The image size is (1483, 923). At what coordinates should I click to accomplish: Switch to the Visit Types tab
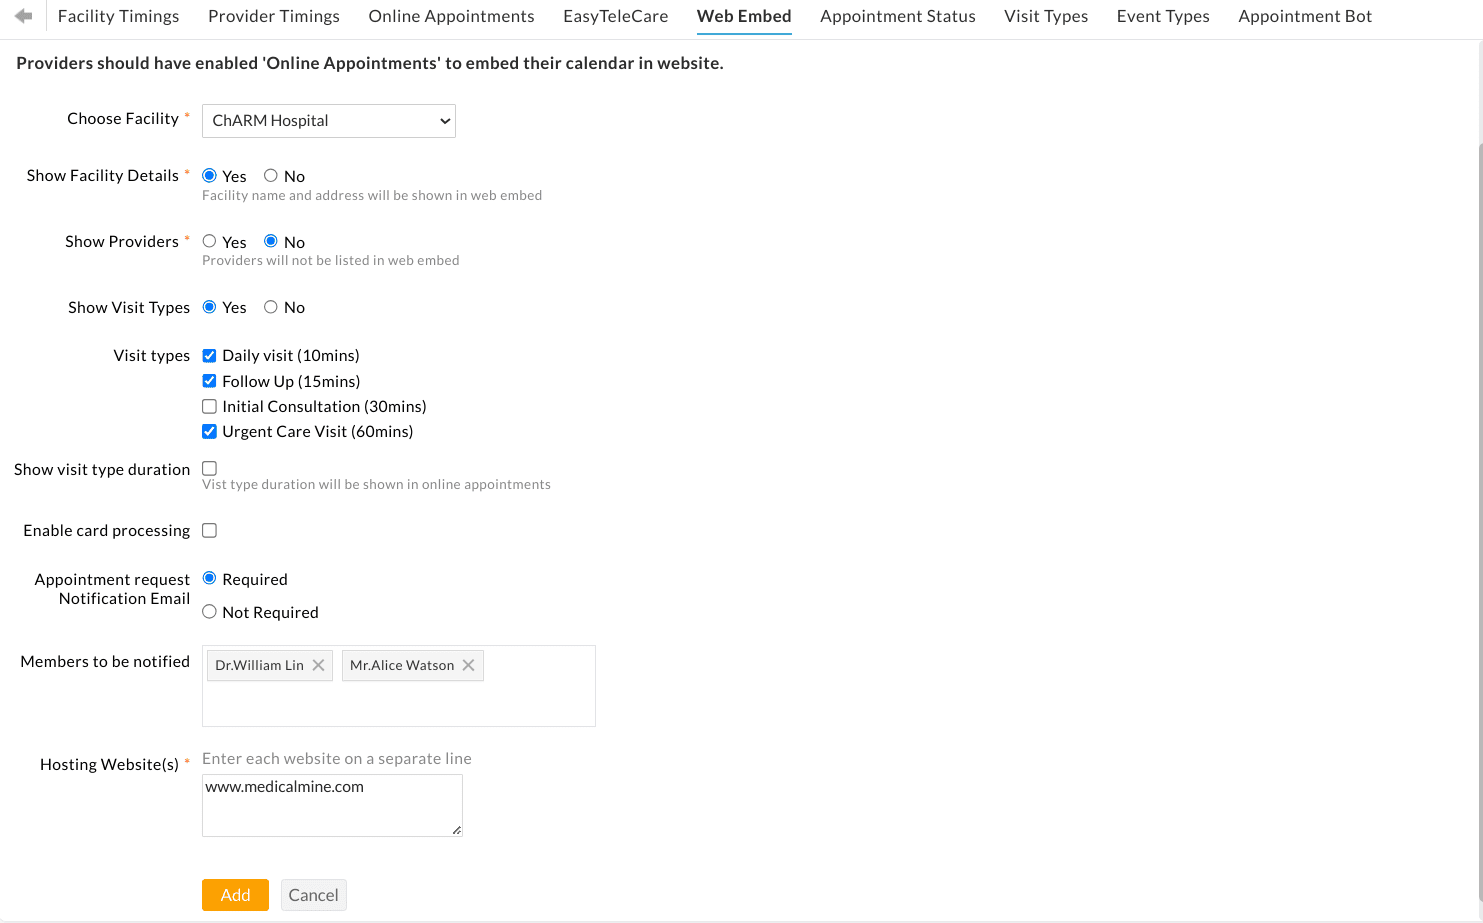click(1045, 15)
